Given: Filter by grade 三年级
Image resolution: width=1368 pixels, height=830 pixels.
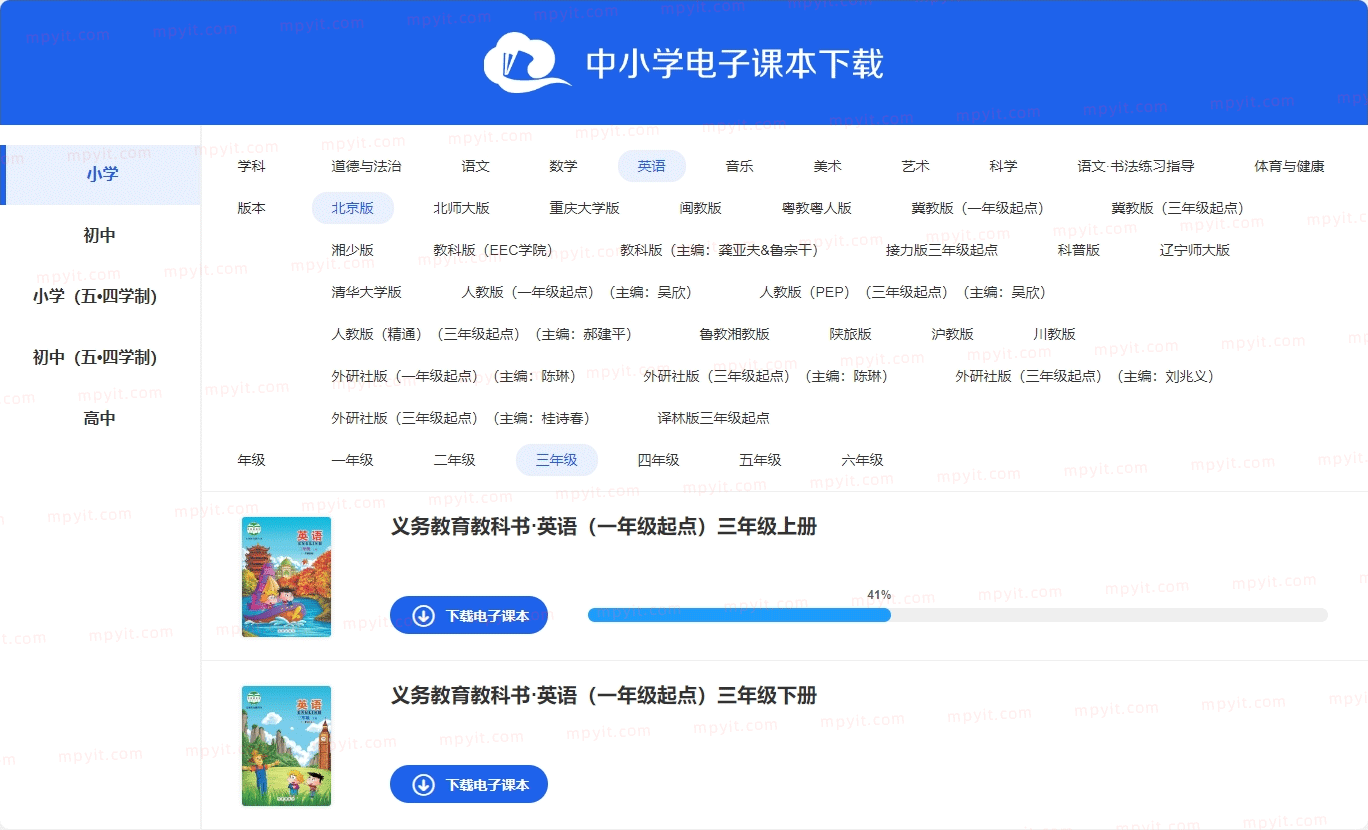Looking at the screenshot, I should point(557,460).
